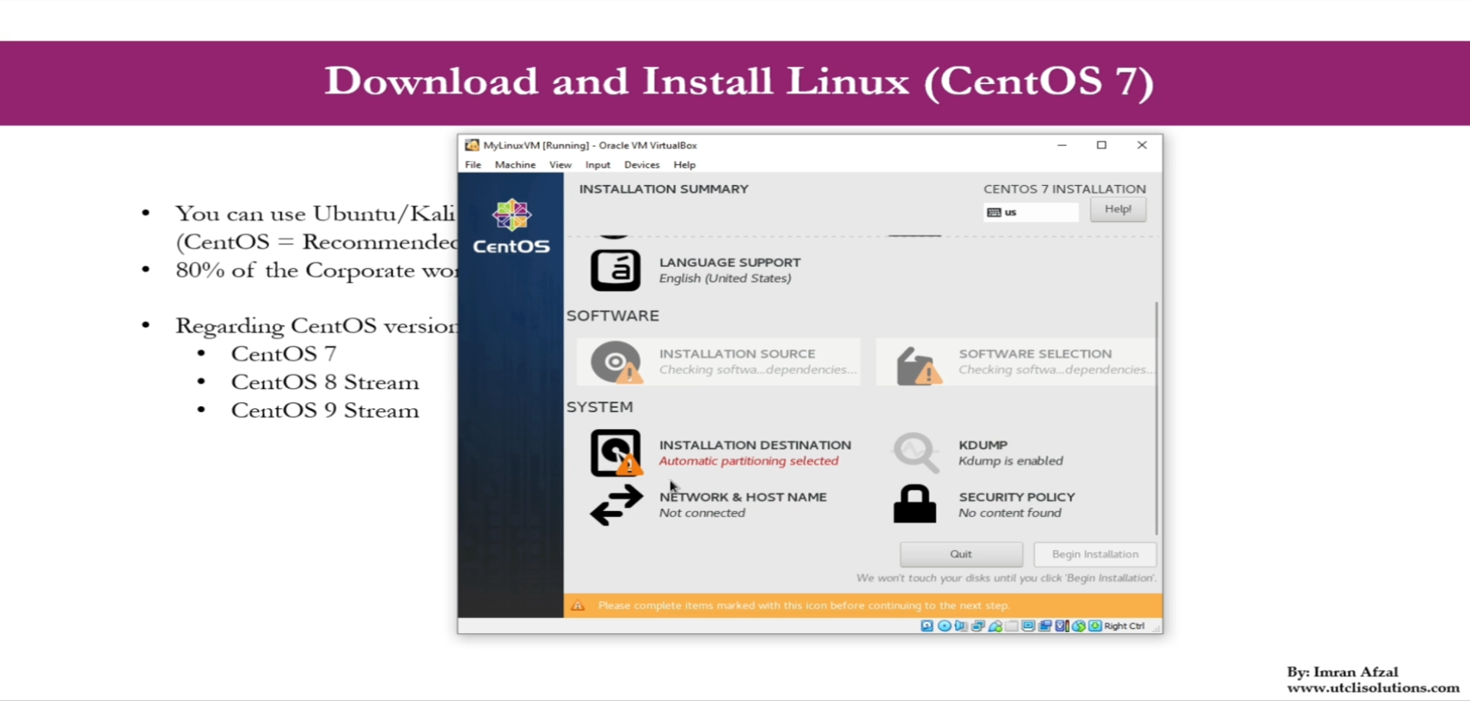Click the shared folders status icon
This screenshot has width=1470, height=701.
point(1011,626)
